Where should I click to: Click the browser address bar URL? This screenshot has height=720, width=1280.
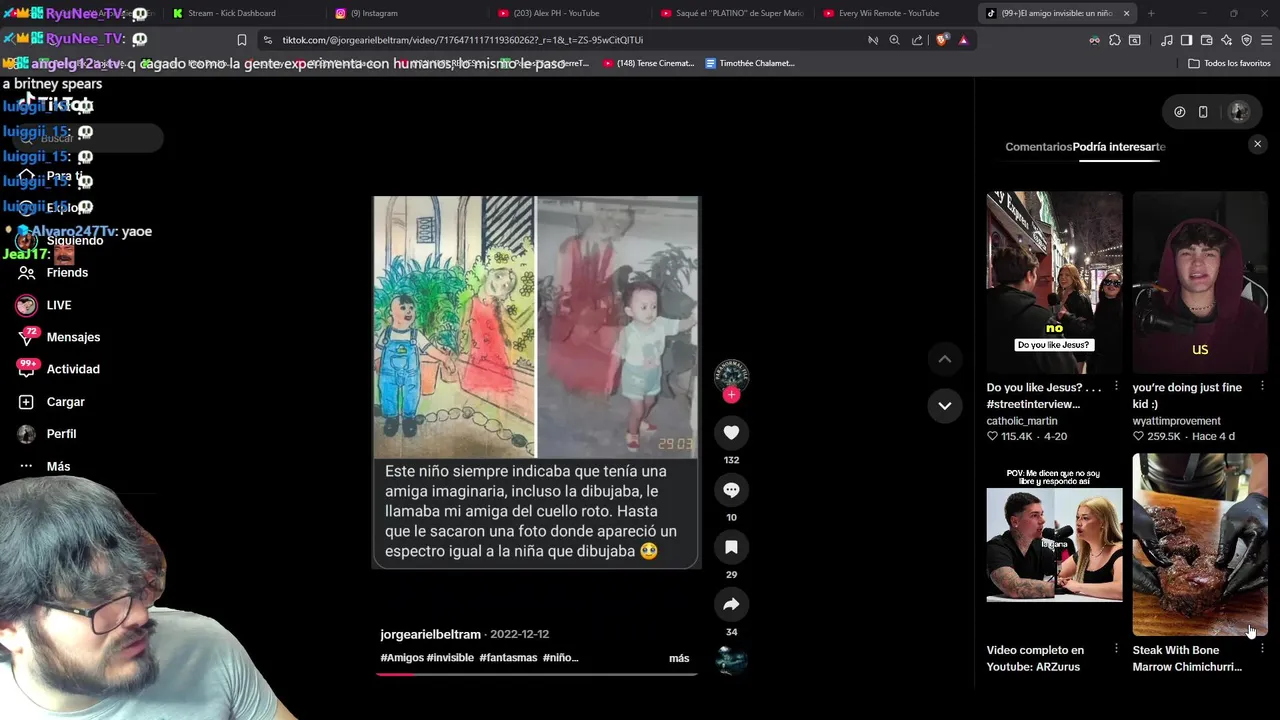click(x=462, y=40)
